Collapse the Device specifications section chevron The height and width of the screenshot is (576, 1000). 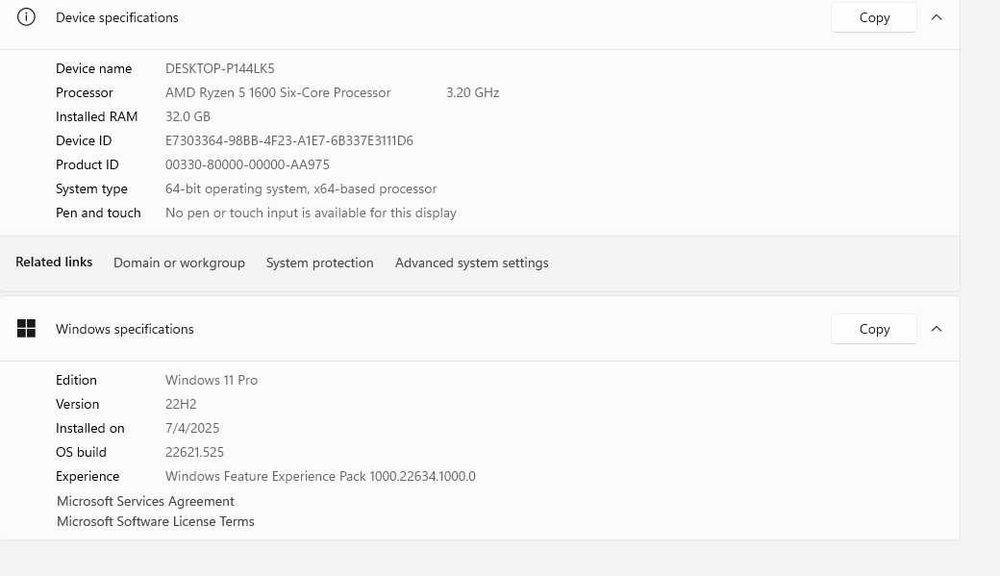point(936,18)
